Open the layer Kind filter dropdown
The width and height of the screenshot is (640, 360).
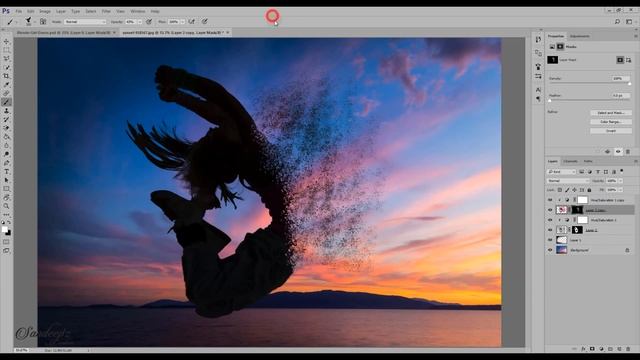(x=562, y=172)
